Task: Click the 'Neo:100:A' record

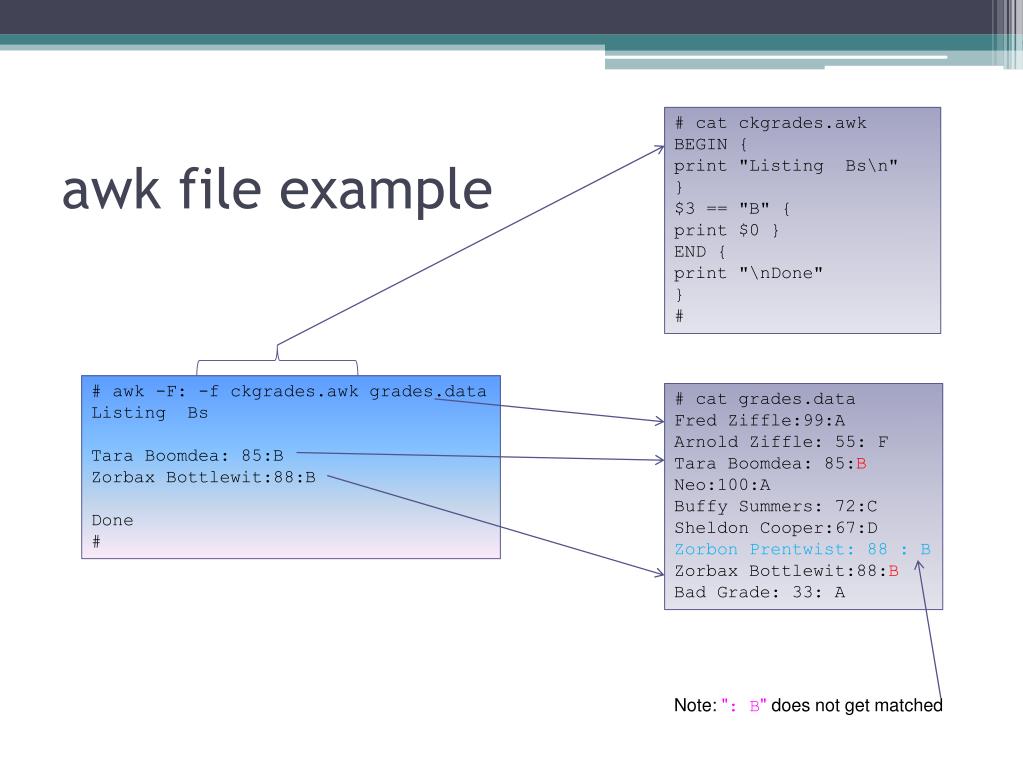Action: click(722, 485)
